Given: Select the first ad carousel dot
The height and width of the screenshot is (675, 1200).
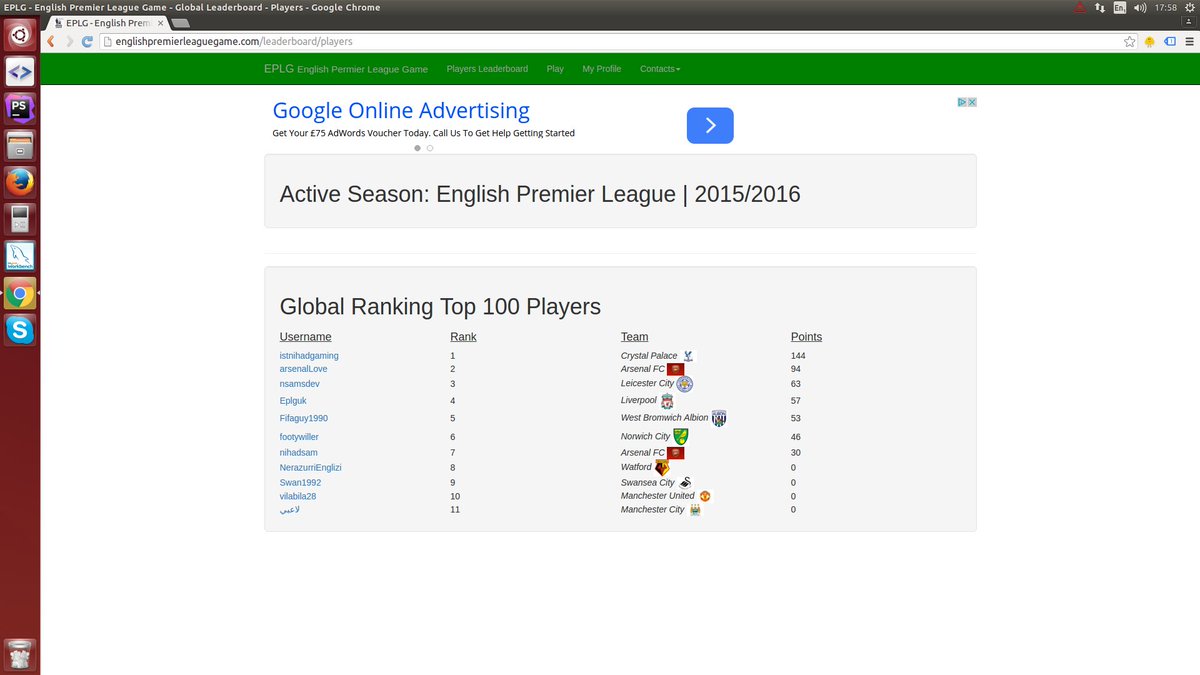Looking at the screenshot, I should [418, 148].
